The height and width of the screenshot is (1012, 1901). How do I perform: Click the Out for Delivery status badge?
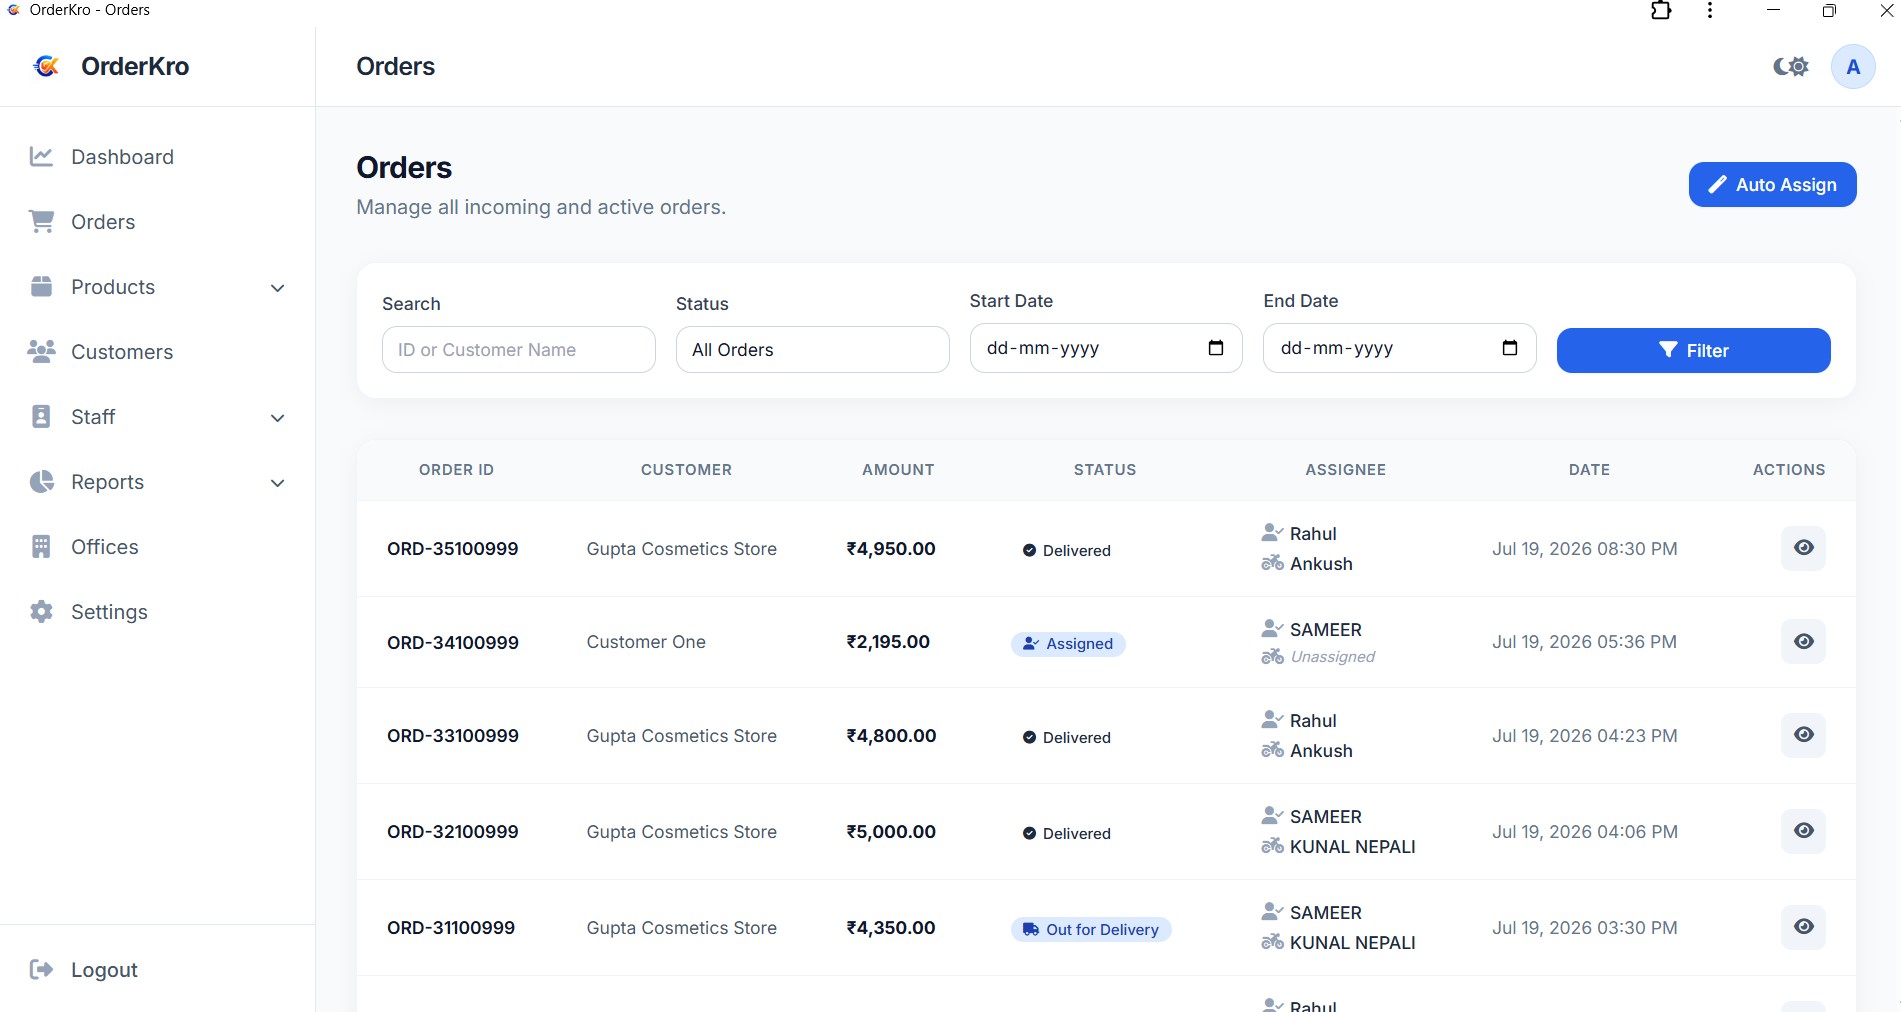tap(1091, 930)
